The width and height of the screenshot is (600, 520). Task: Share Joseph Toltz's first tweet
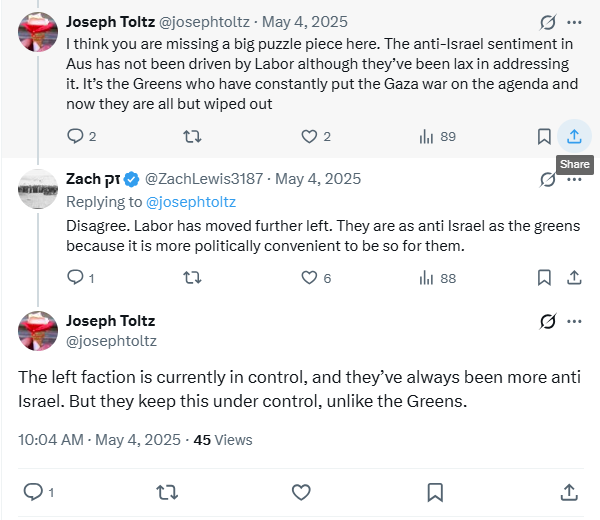click(574, 136)
